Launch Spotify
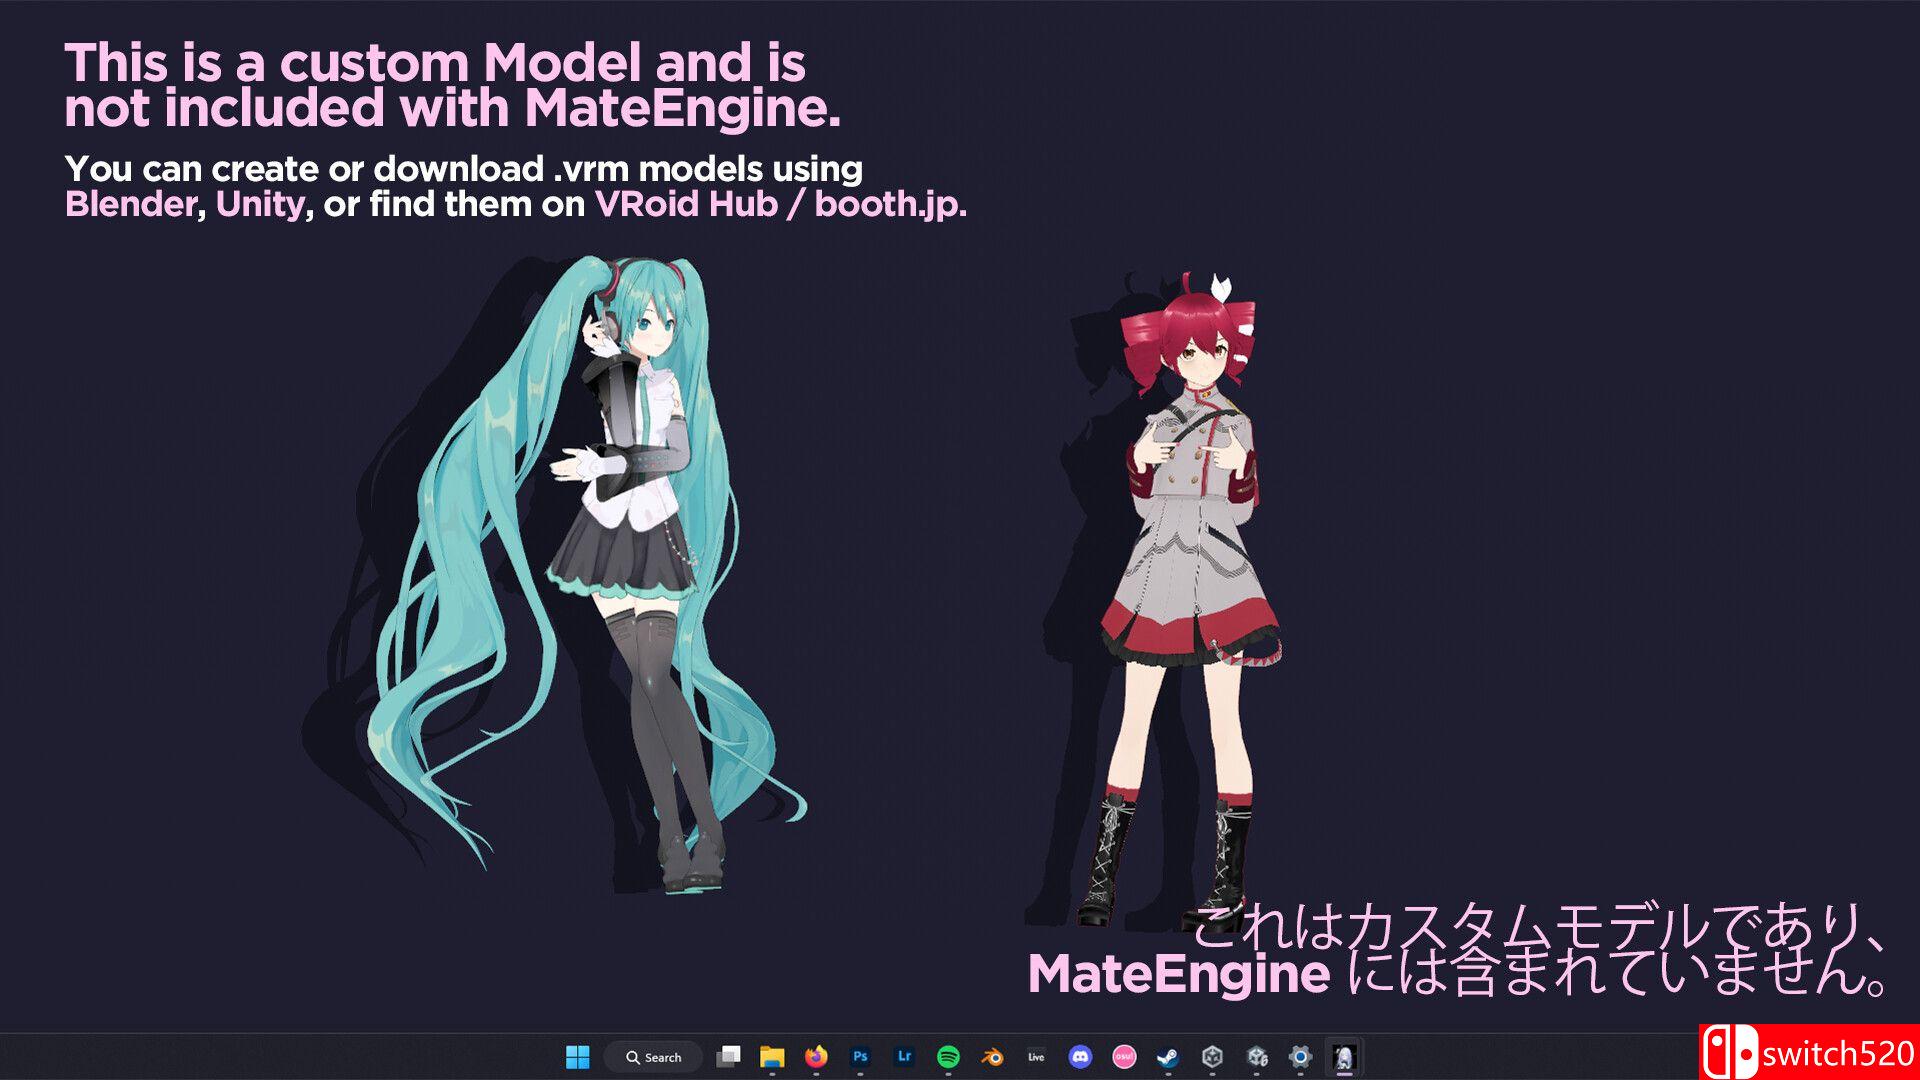 tap(948, 1057)
